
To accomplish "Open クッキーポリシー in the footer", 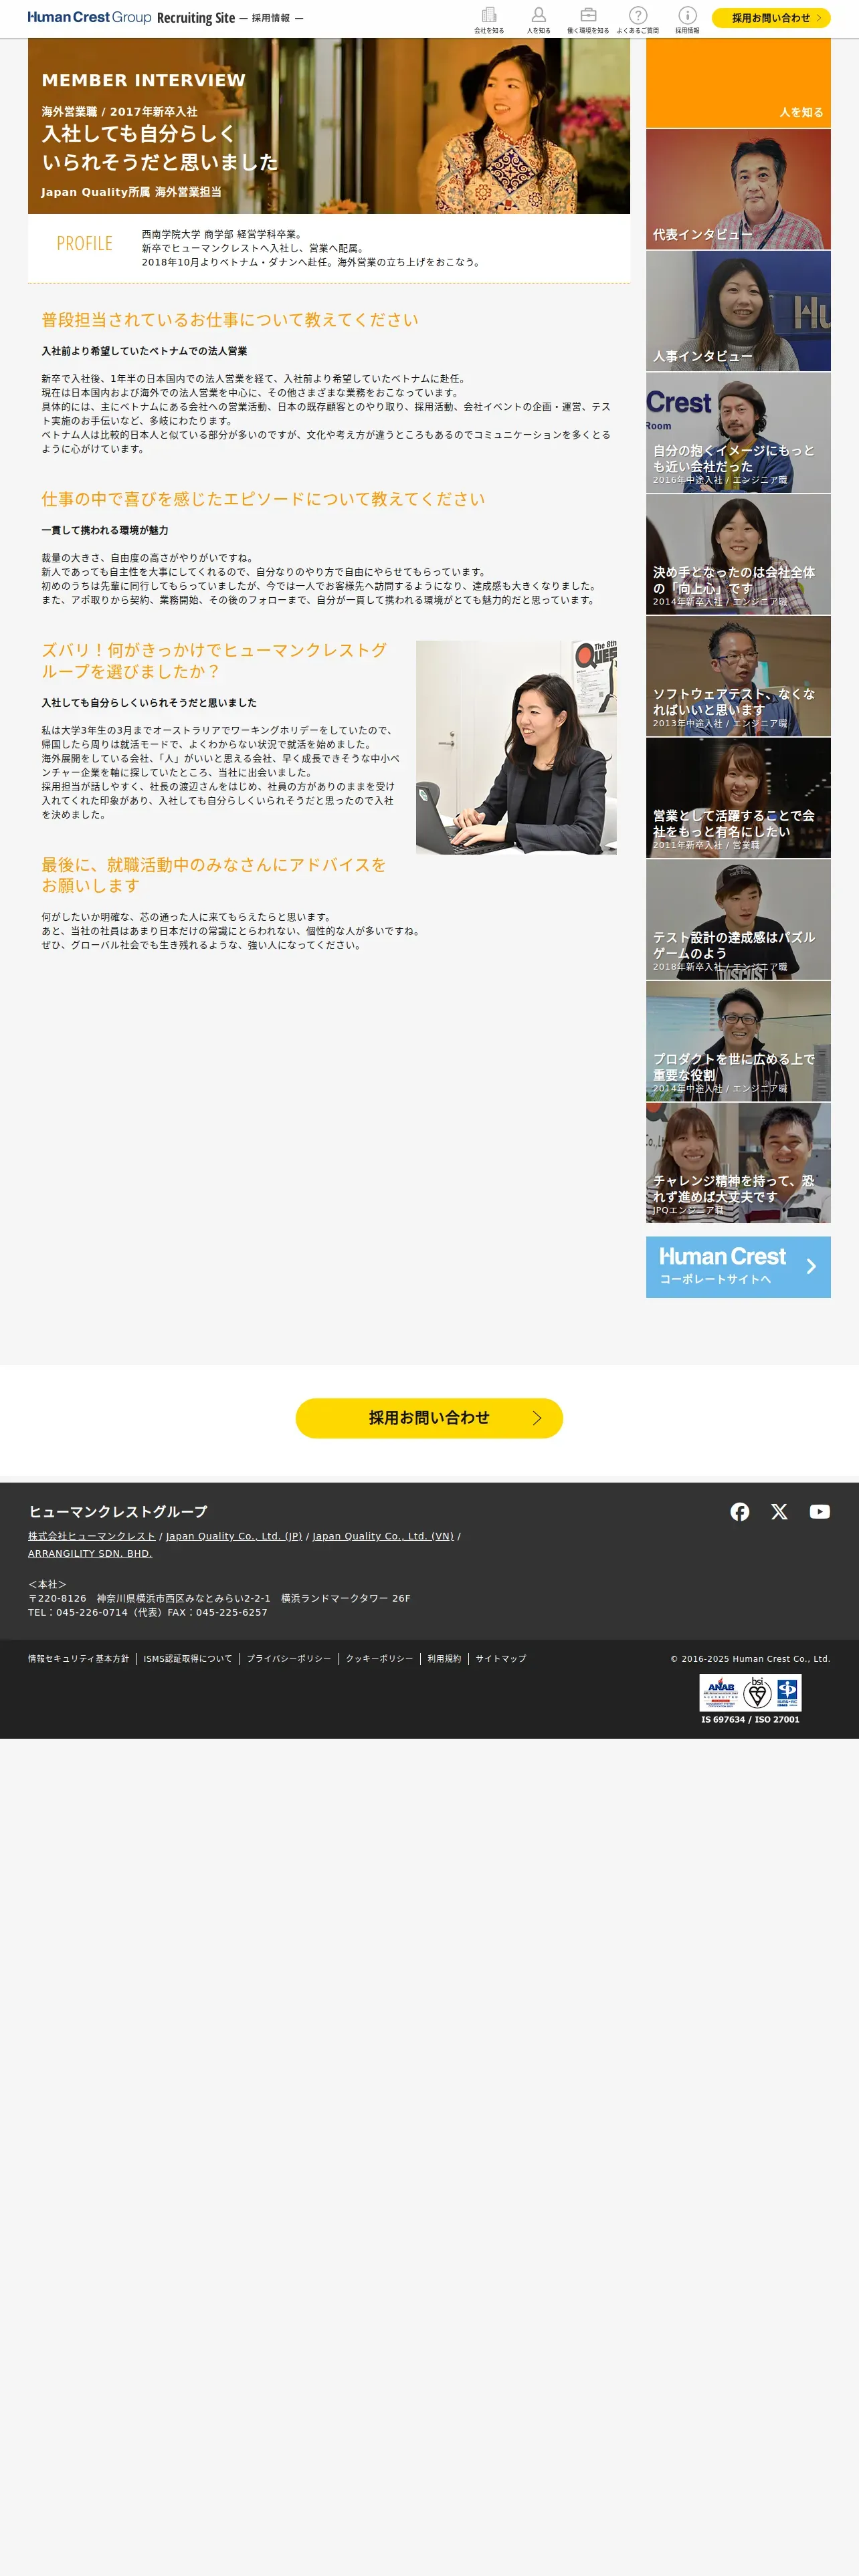I will pyautogui.click(x=379, y=1658).
